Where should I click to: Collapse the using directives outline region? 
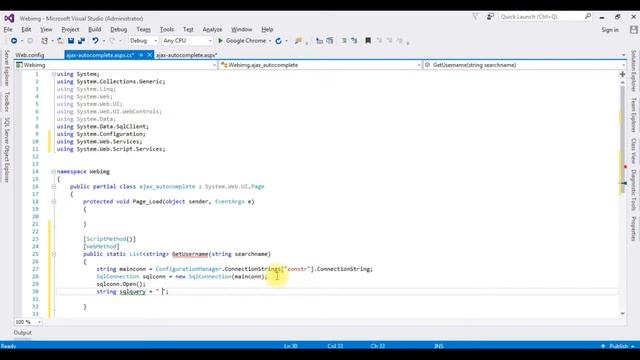coord(53,74)
